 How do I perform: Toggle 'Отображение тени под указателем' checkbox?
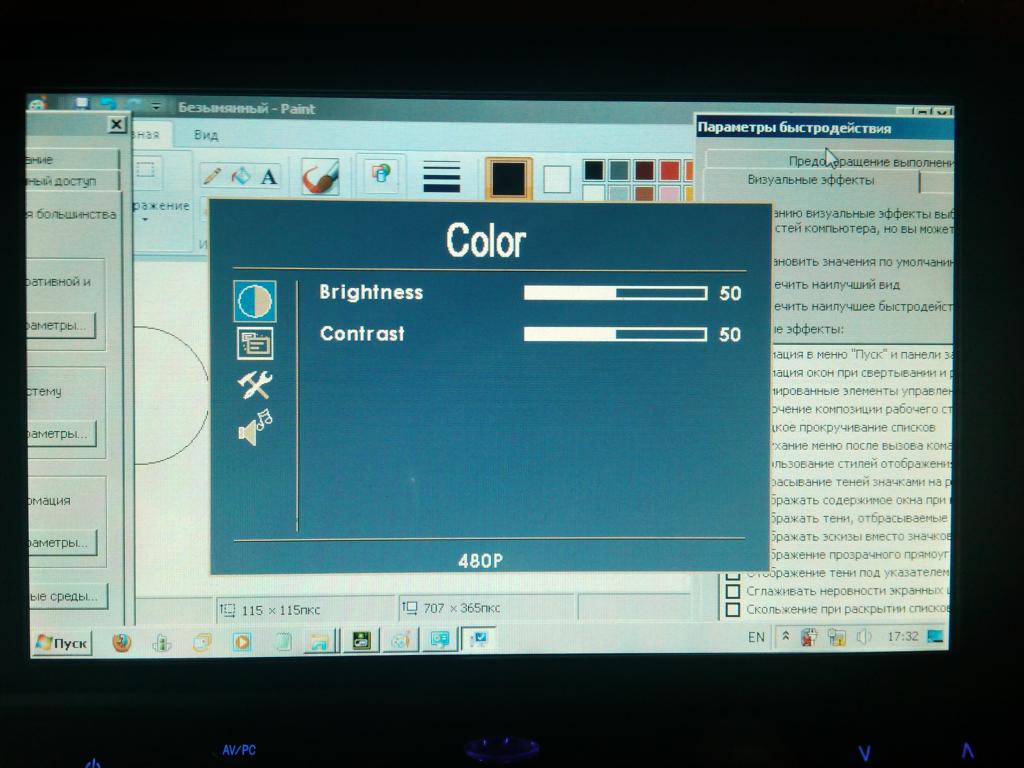point(733,574)
